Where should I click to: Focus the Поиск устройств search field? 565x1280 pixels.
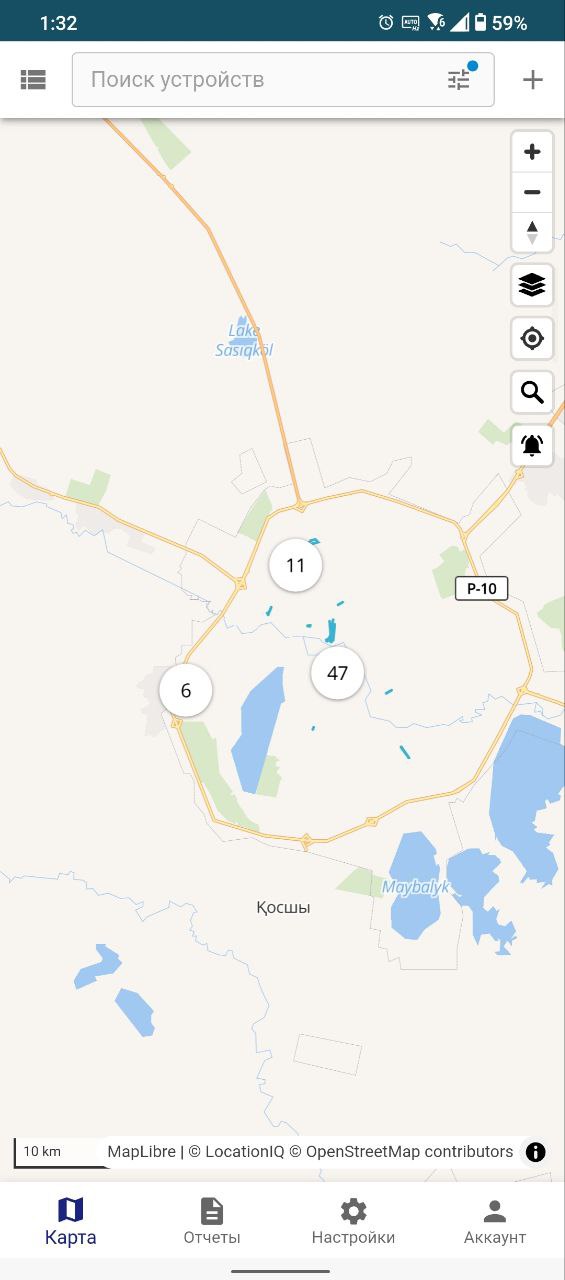coord(266,79)
